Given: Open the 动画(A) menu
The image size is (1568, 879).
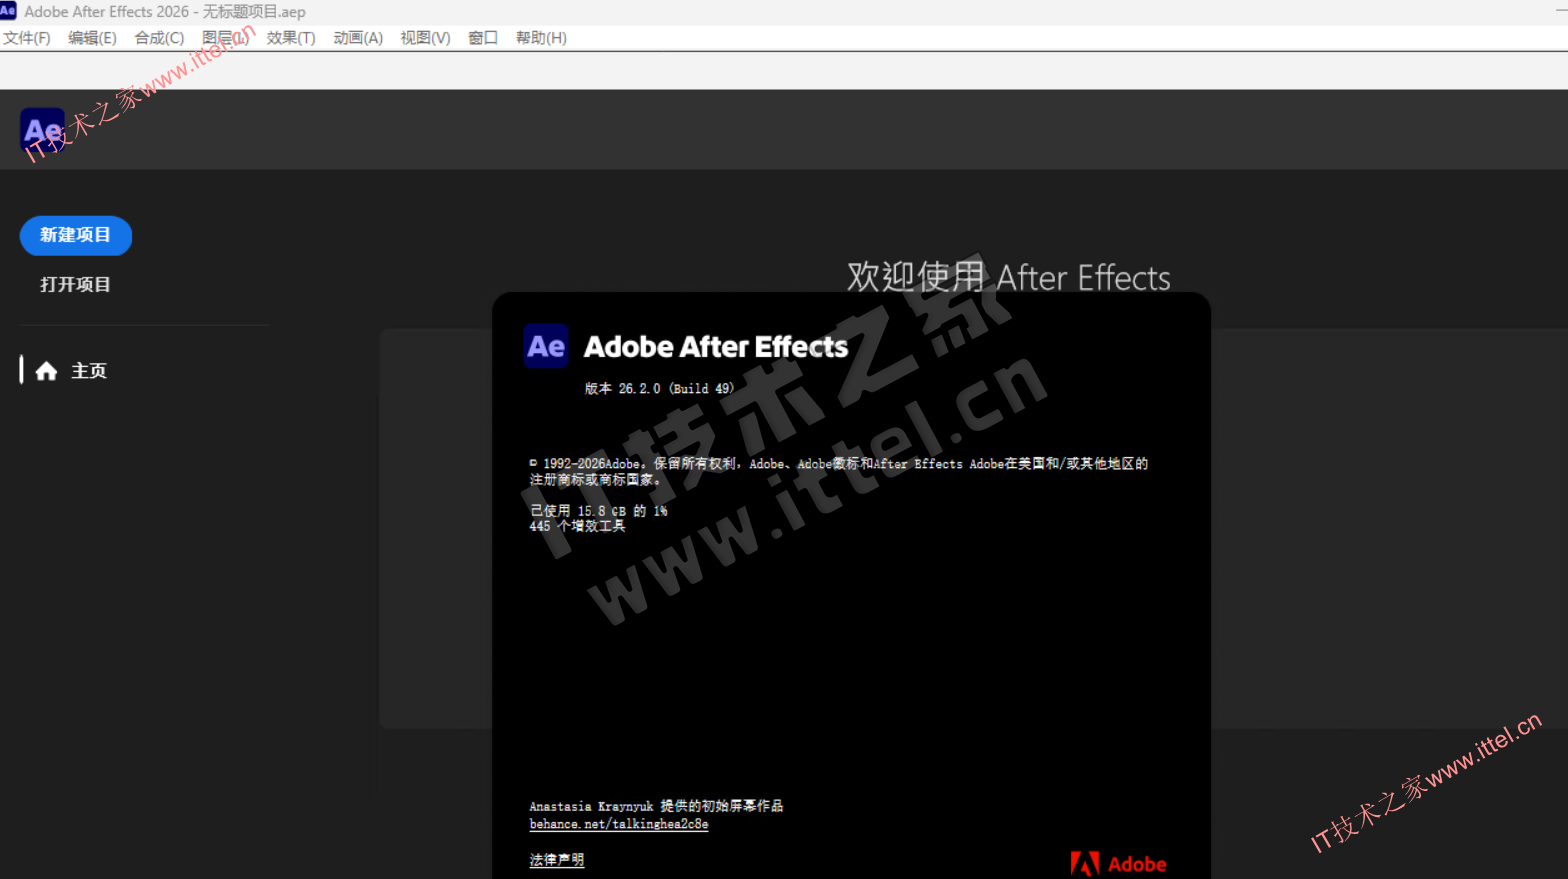Looking at the screenshot, I should pos(358,38).
